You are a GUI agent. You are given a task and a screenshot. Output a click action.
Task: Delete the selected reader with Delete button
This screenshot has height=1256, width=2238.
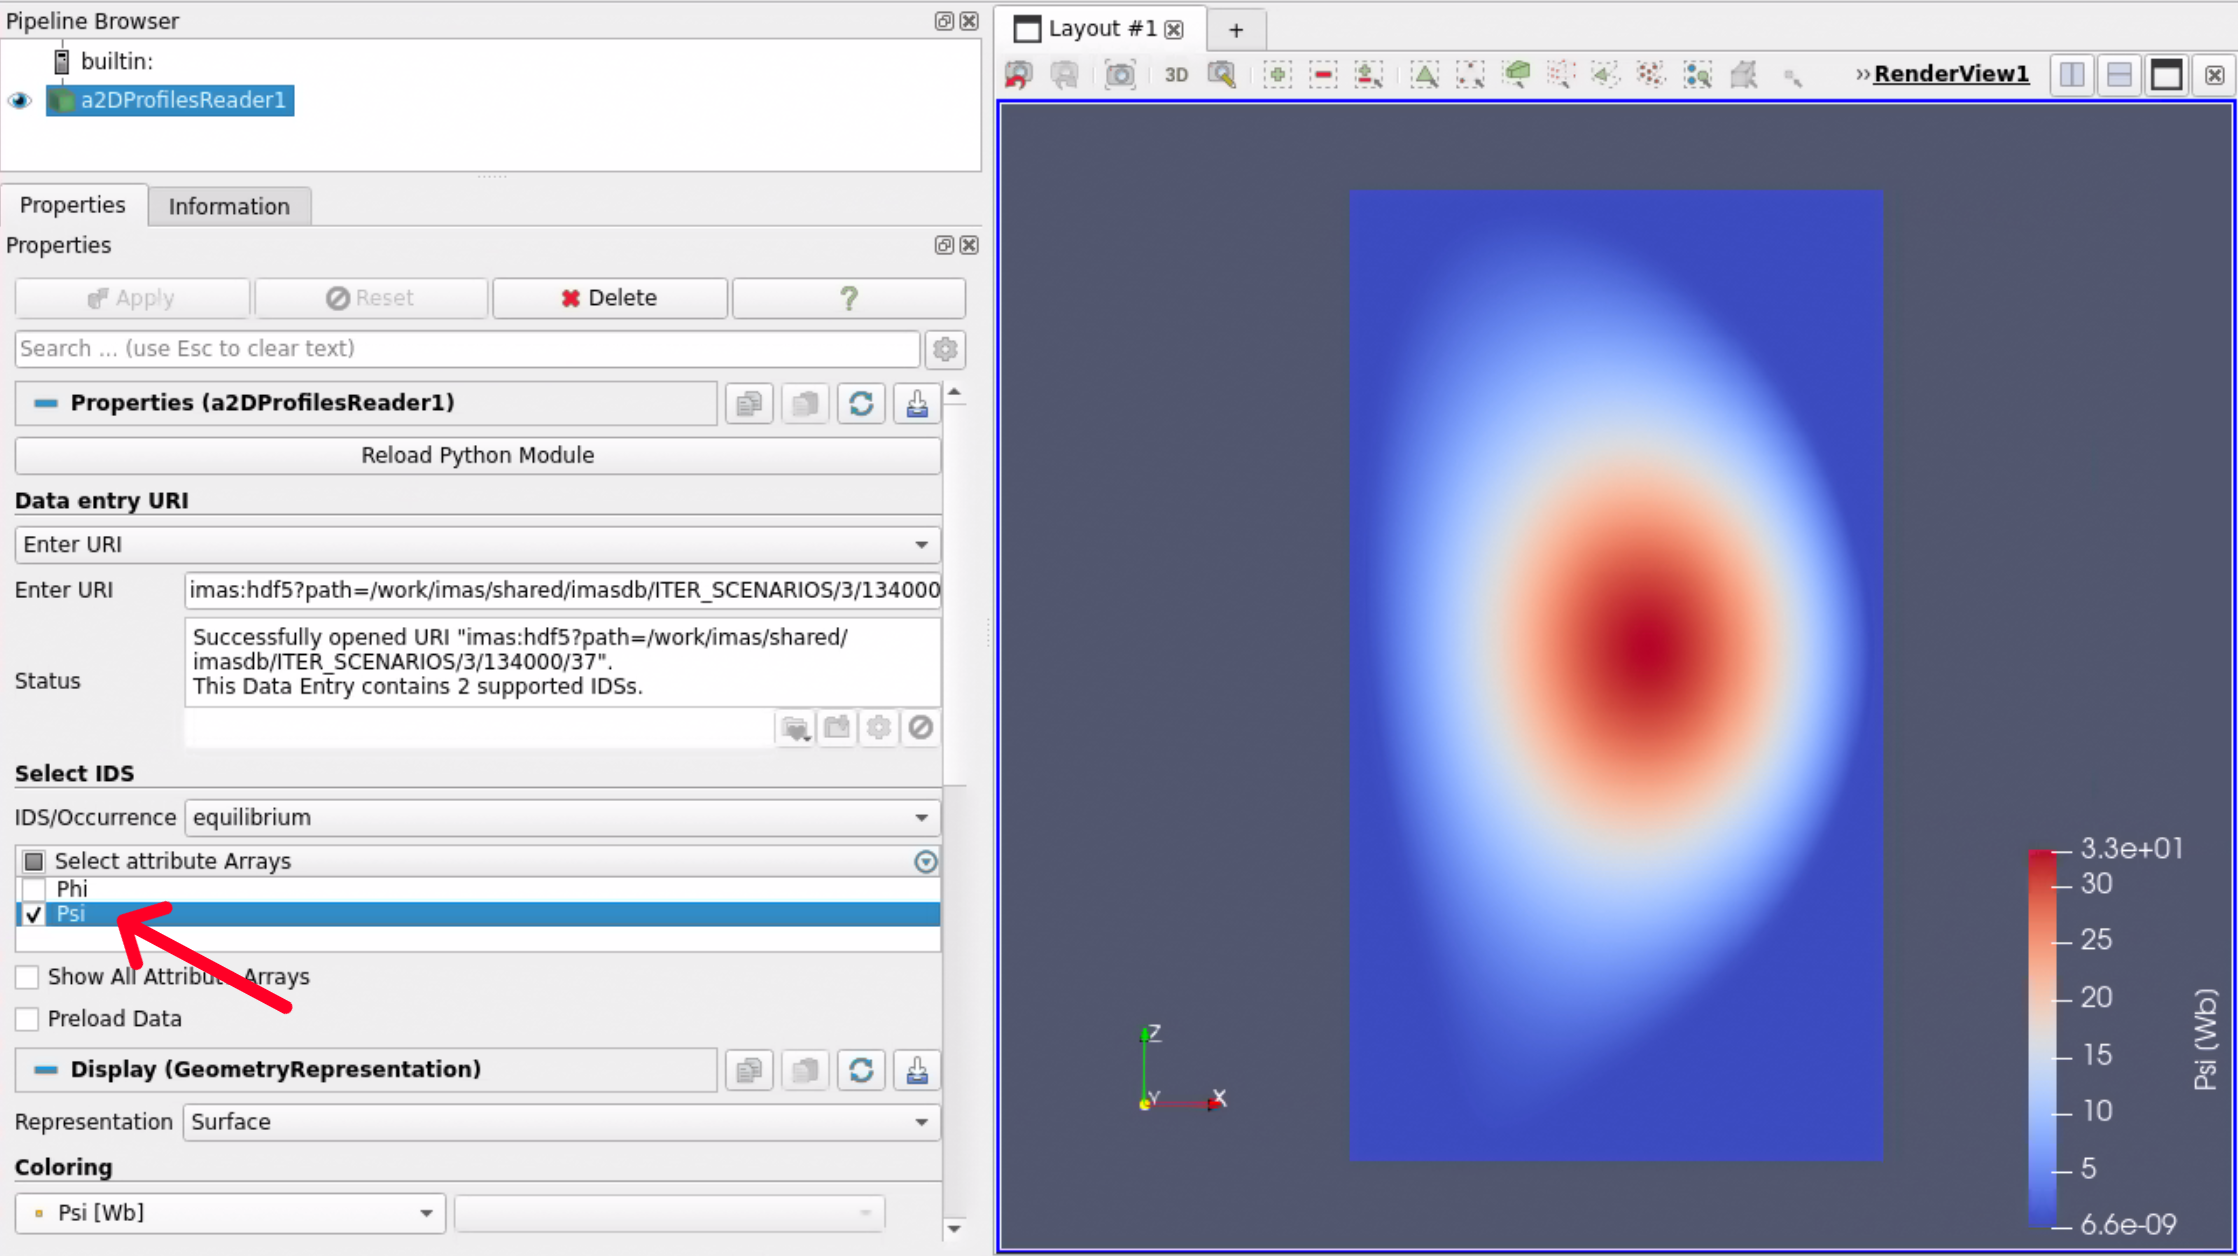pyautogui.click(x=610, y=298)
